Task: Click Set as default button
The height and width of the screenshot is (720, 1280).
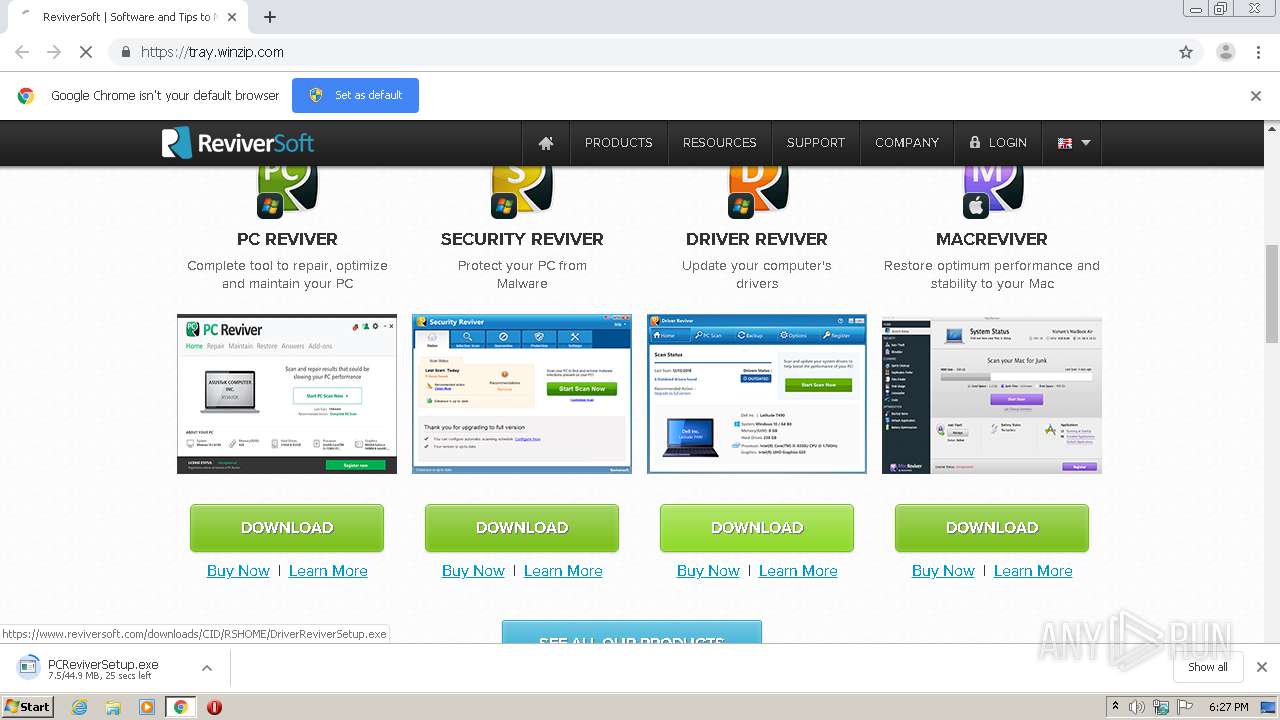Action: tap(355, 96)
